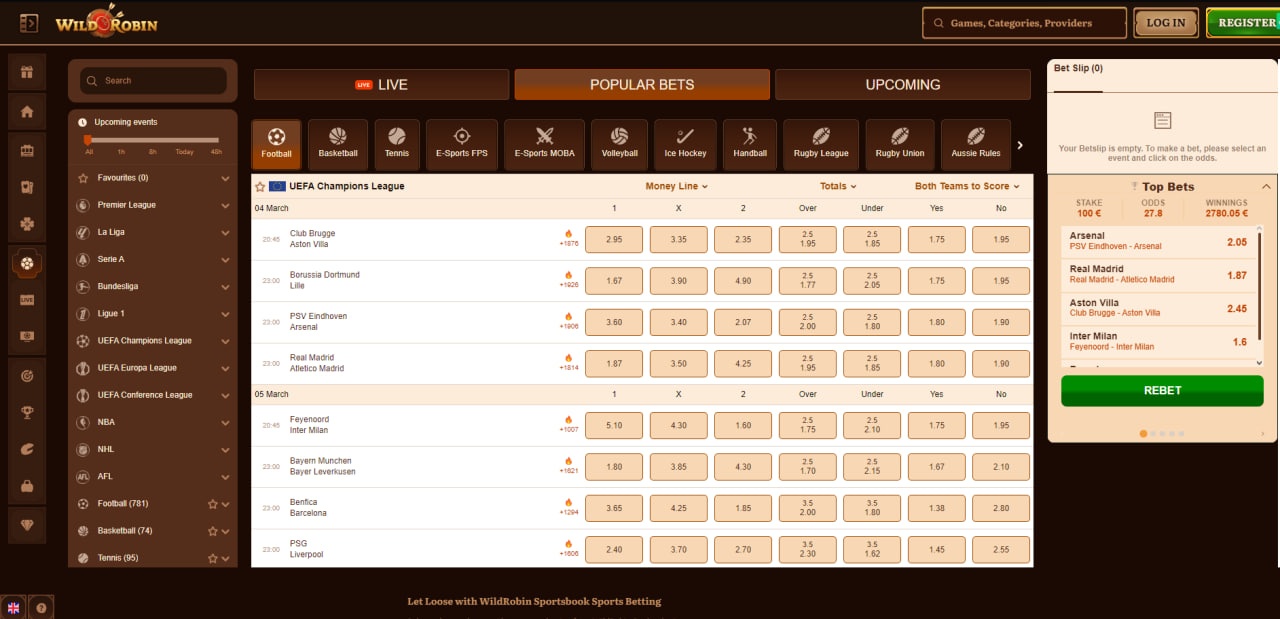Show more sports with the right arrow
1280x619 pixels.
1020,145
